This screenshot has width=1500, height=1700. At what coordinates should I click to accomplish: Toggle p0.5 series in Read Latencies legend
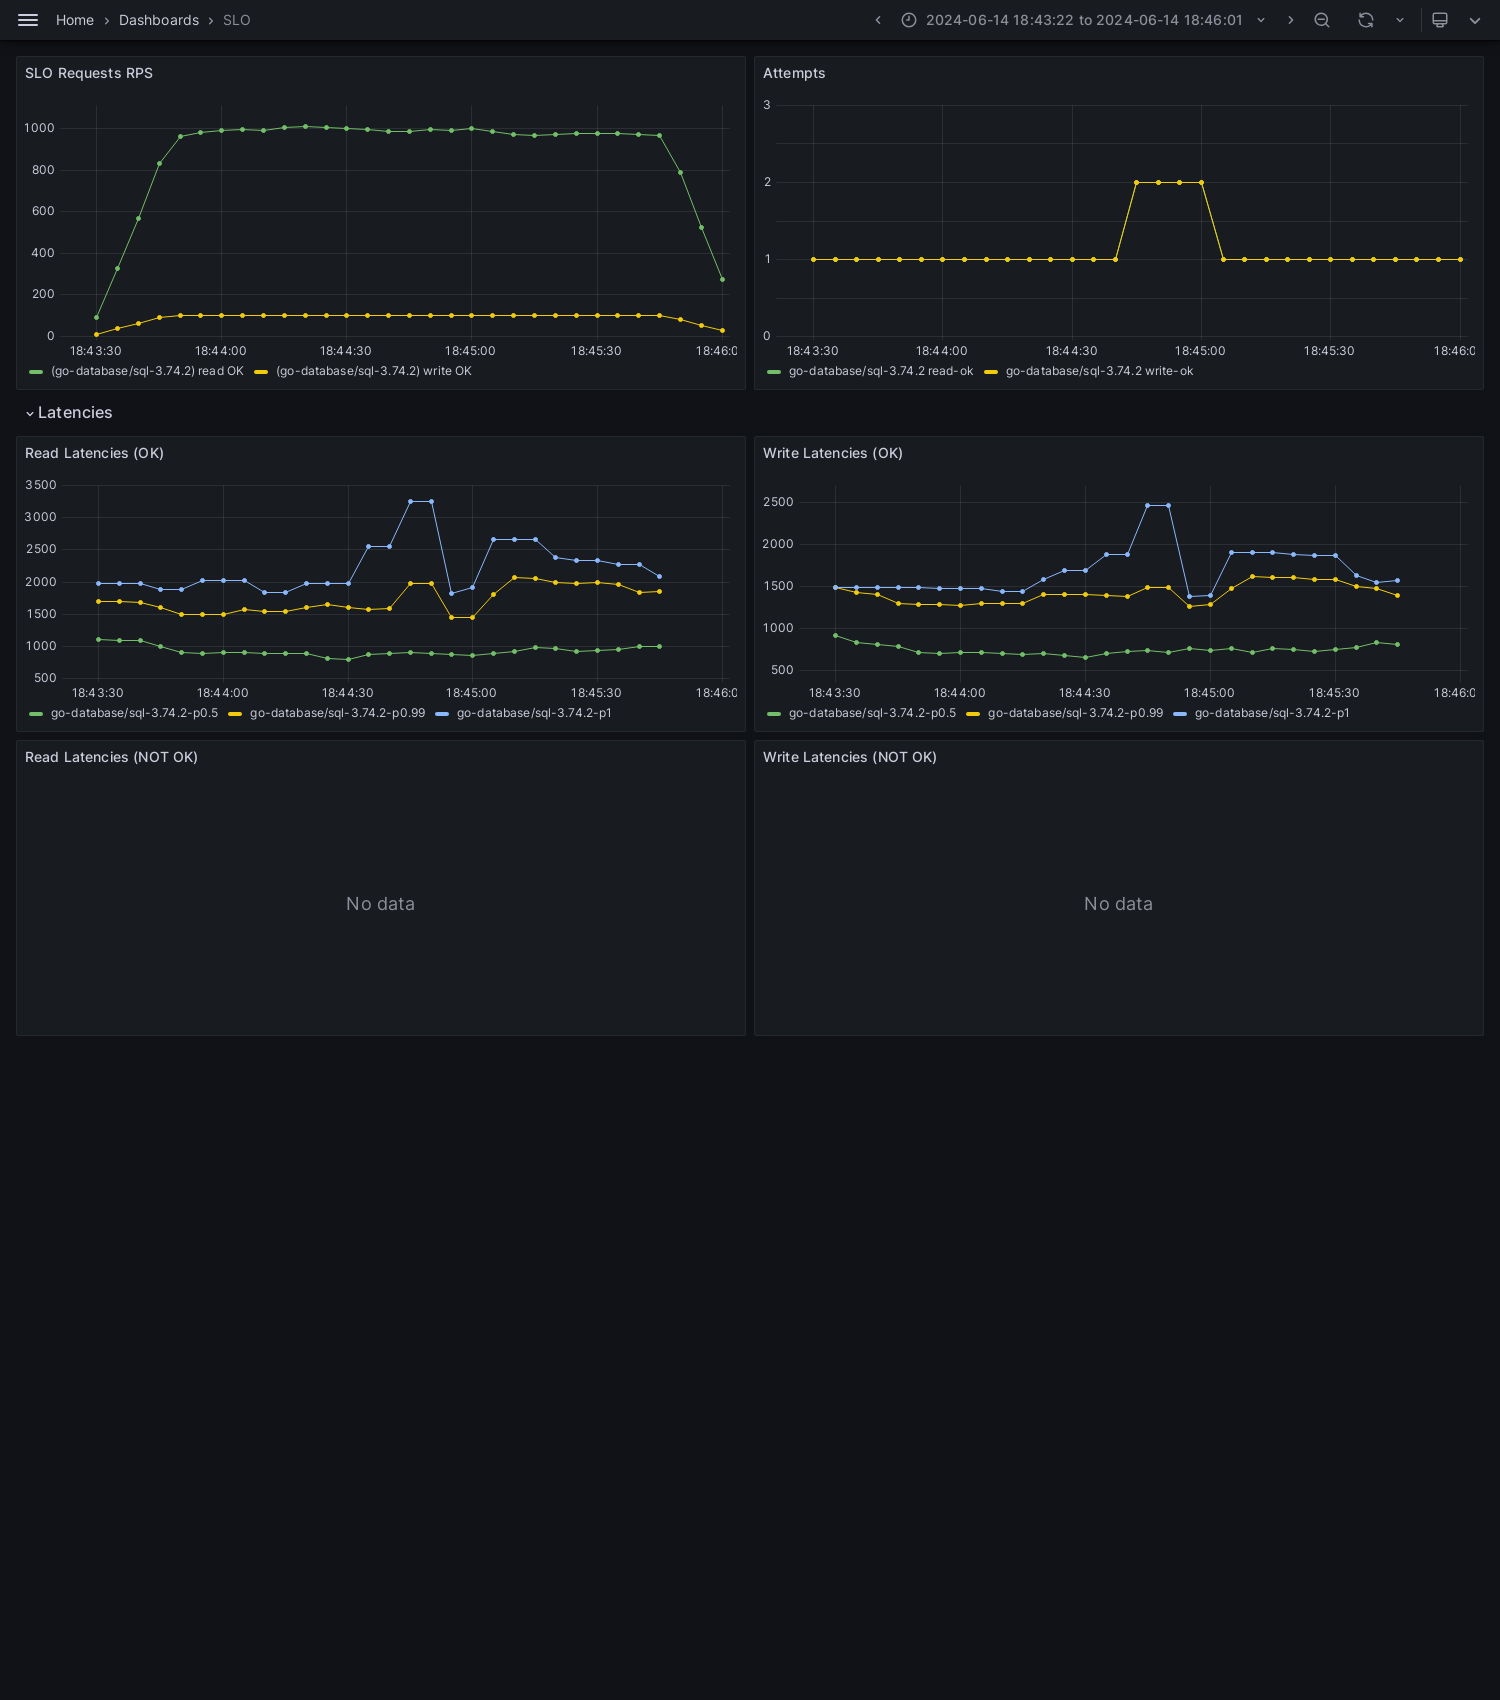pos(134,713)
